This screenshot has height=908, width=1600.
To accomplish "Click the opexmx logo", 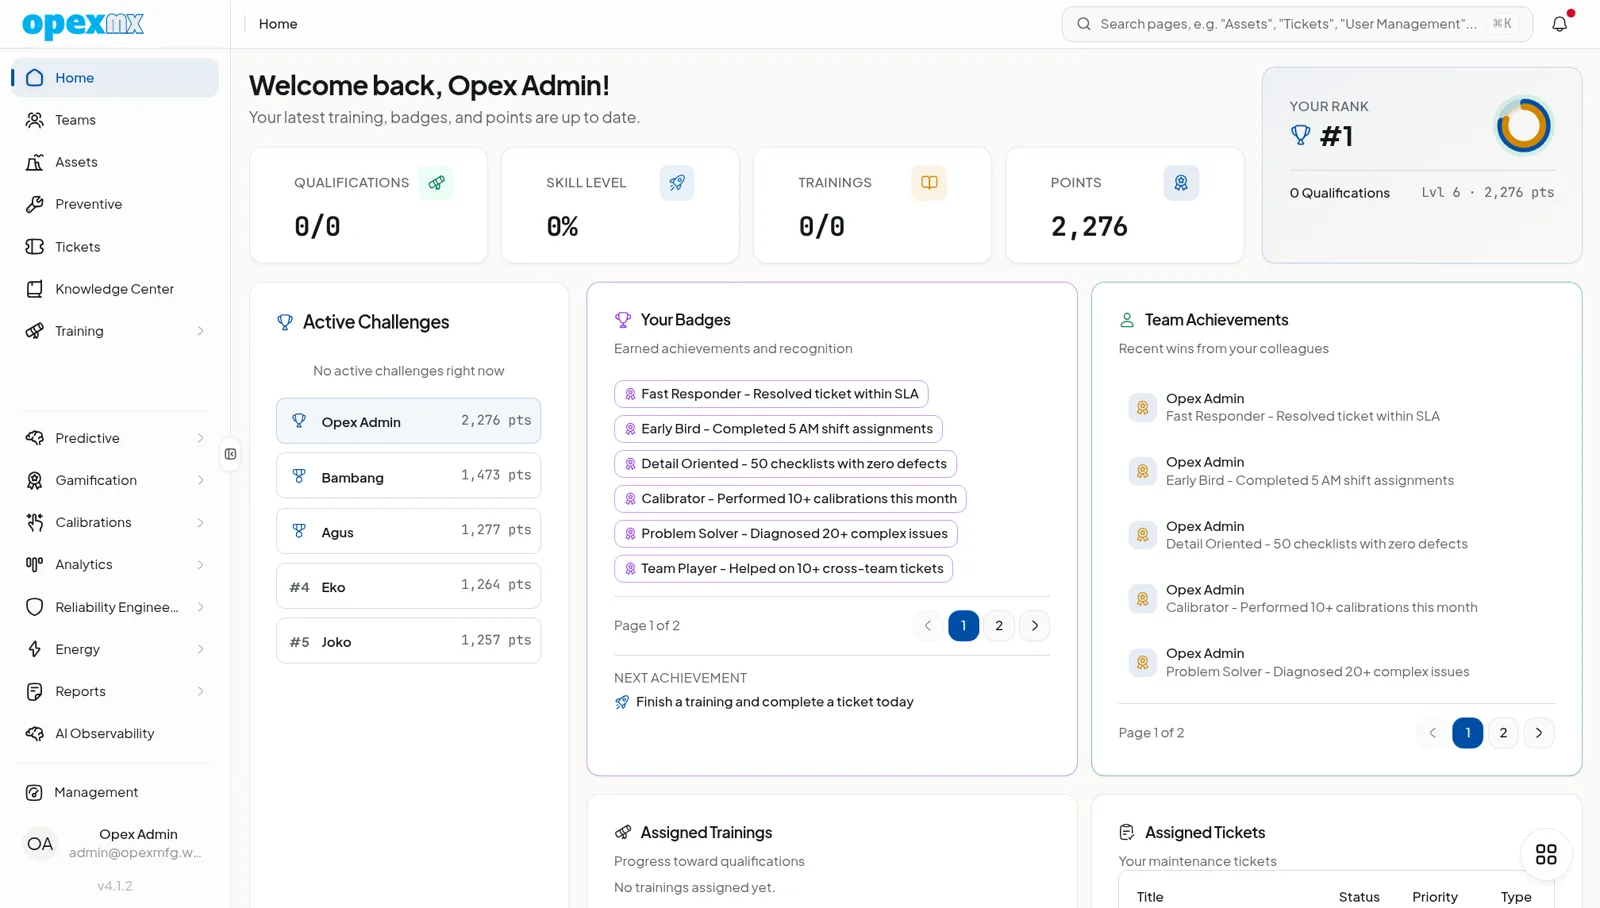I will point(83,24).
